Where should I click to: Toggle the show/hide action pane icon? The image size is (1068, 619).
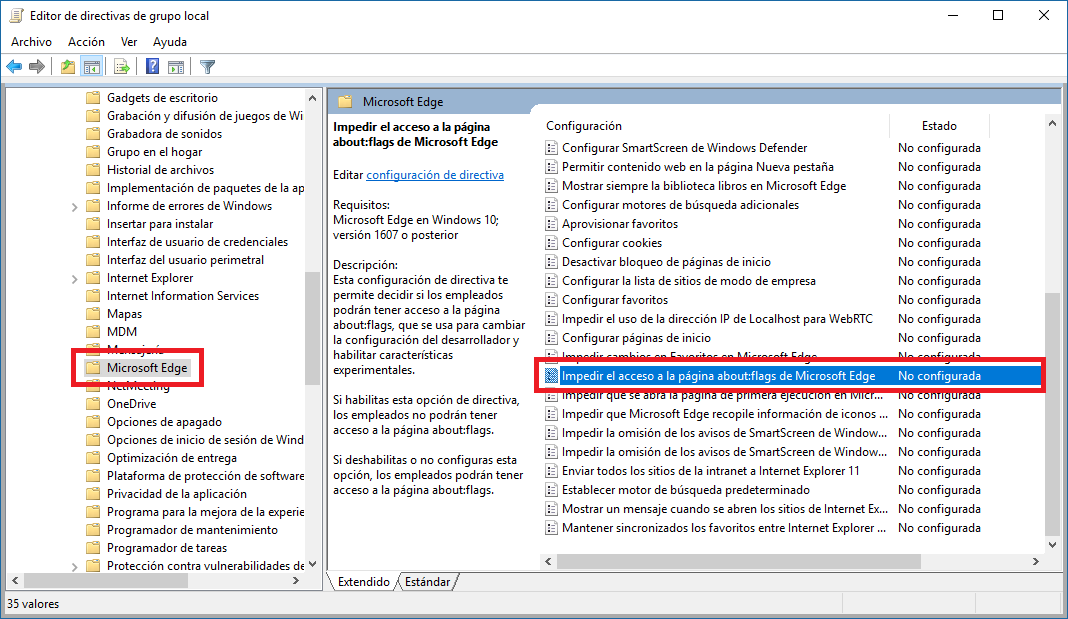pyautogui.click(x=176, y=67)
